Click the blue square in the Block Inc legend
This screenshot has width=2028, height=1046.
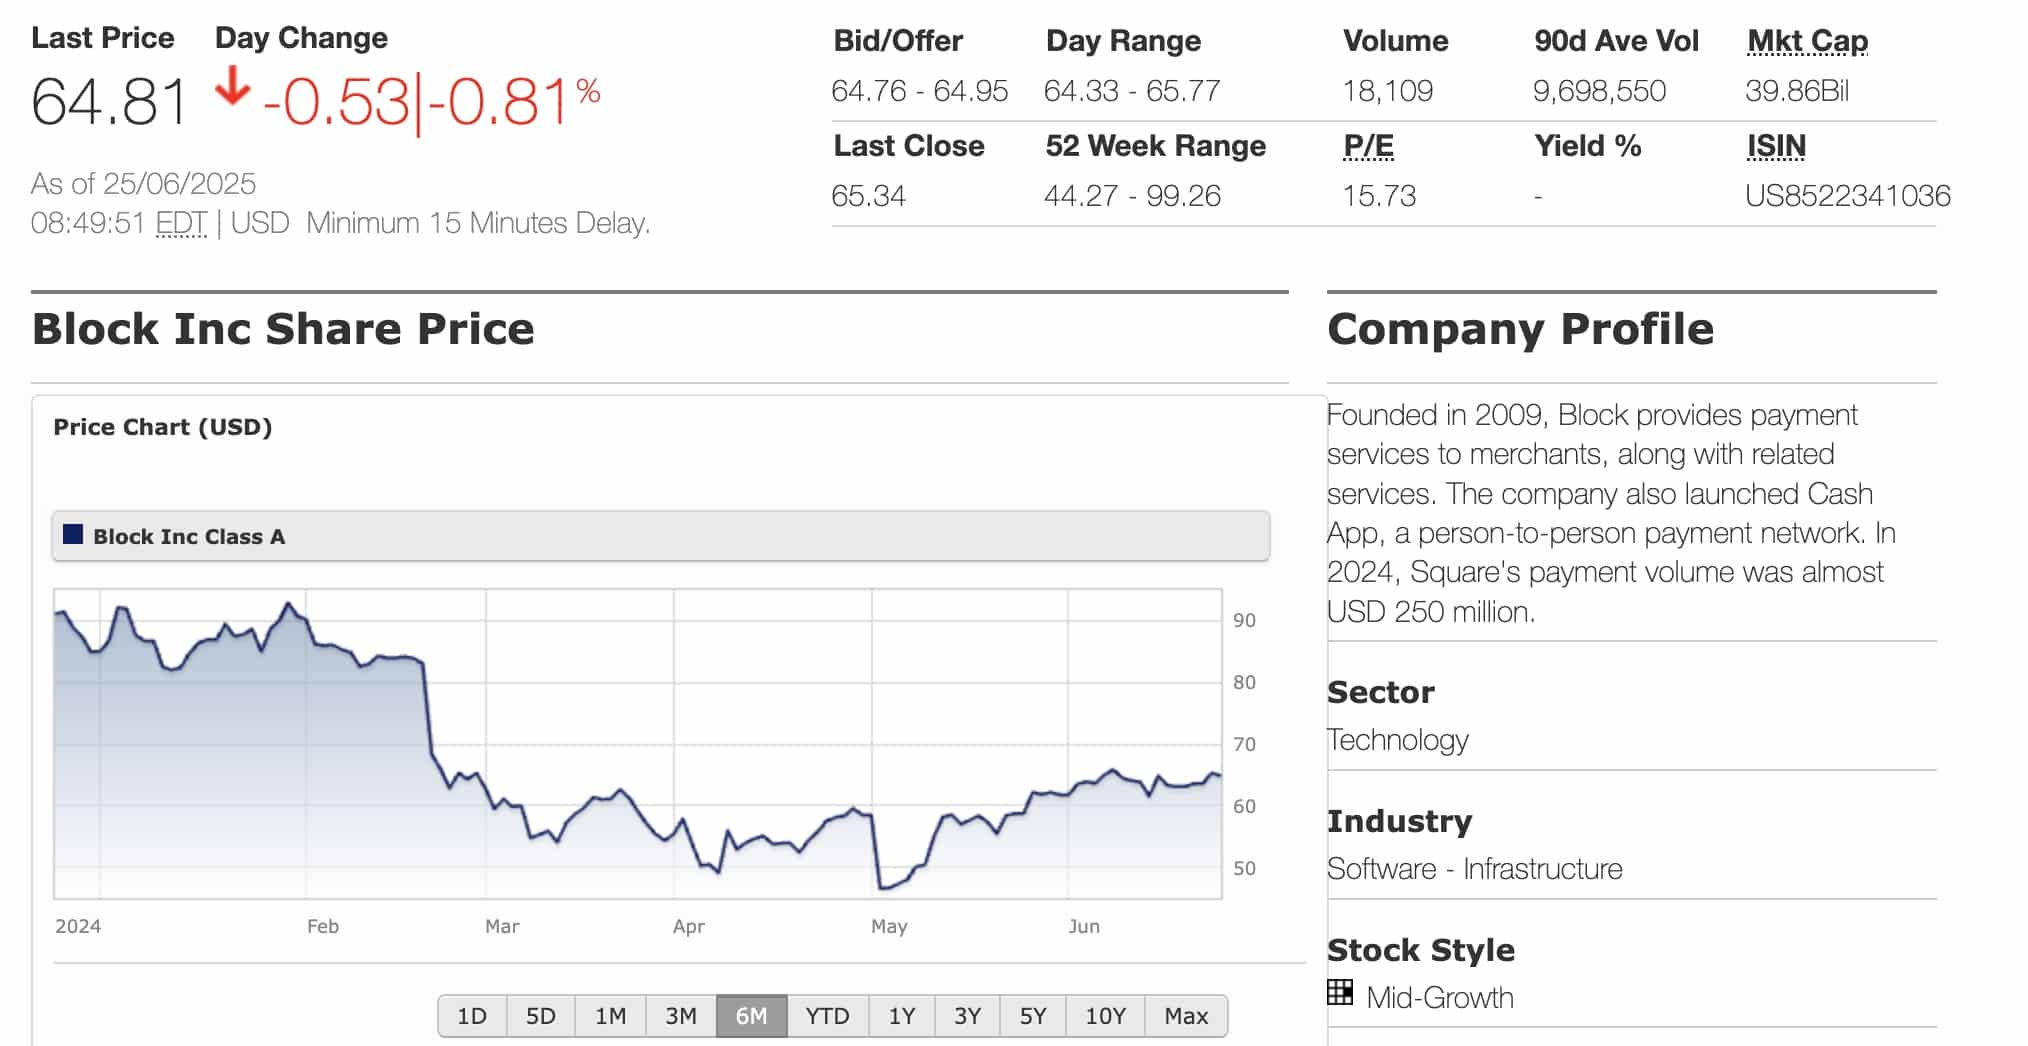pos(71,535)
